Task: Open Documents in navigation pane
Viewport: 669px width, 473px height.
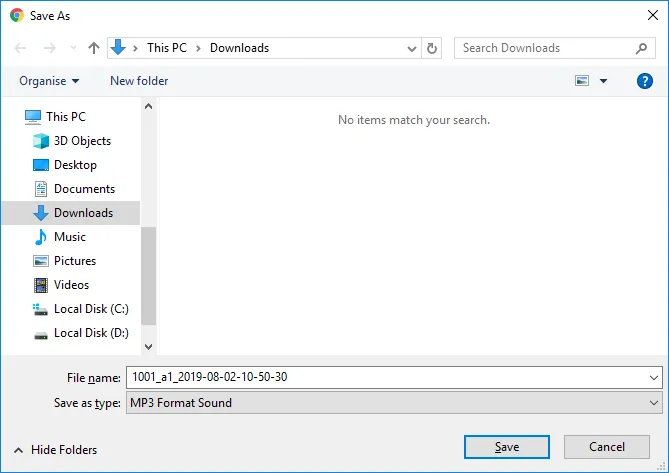Action: click(x=84, y=189)
